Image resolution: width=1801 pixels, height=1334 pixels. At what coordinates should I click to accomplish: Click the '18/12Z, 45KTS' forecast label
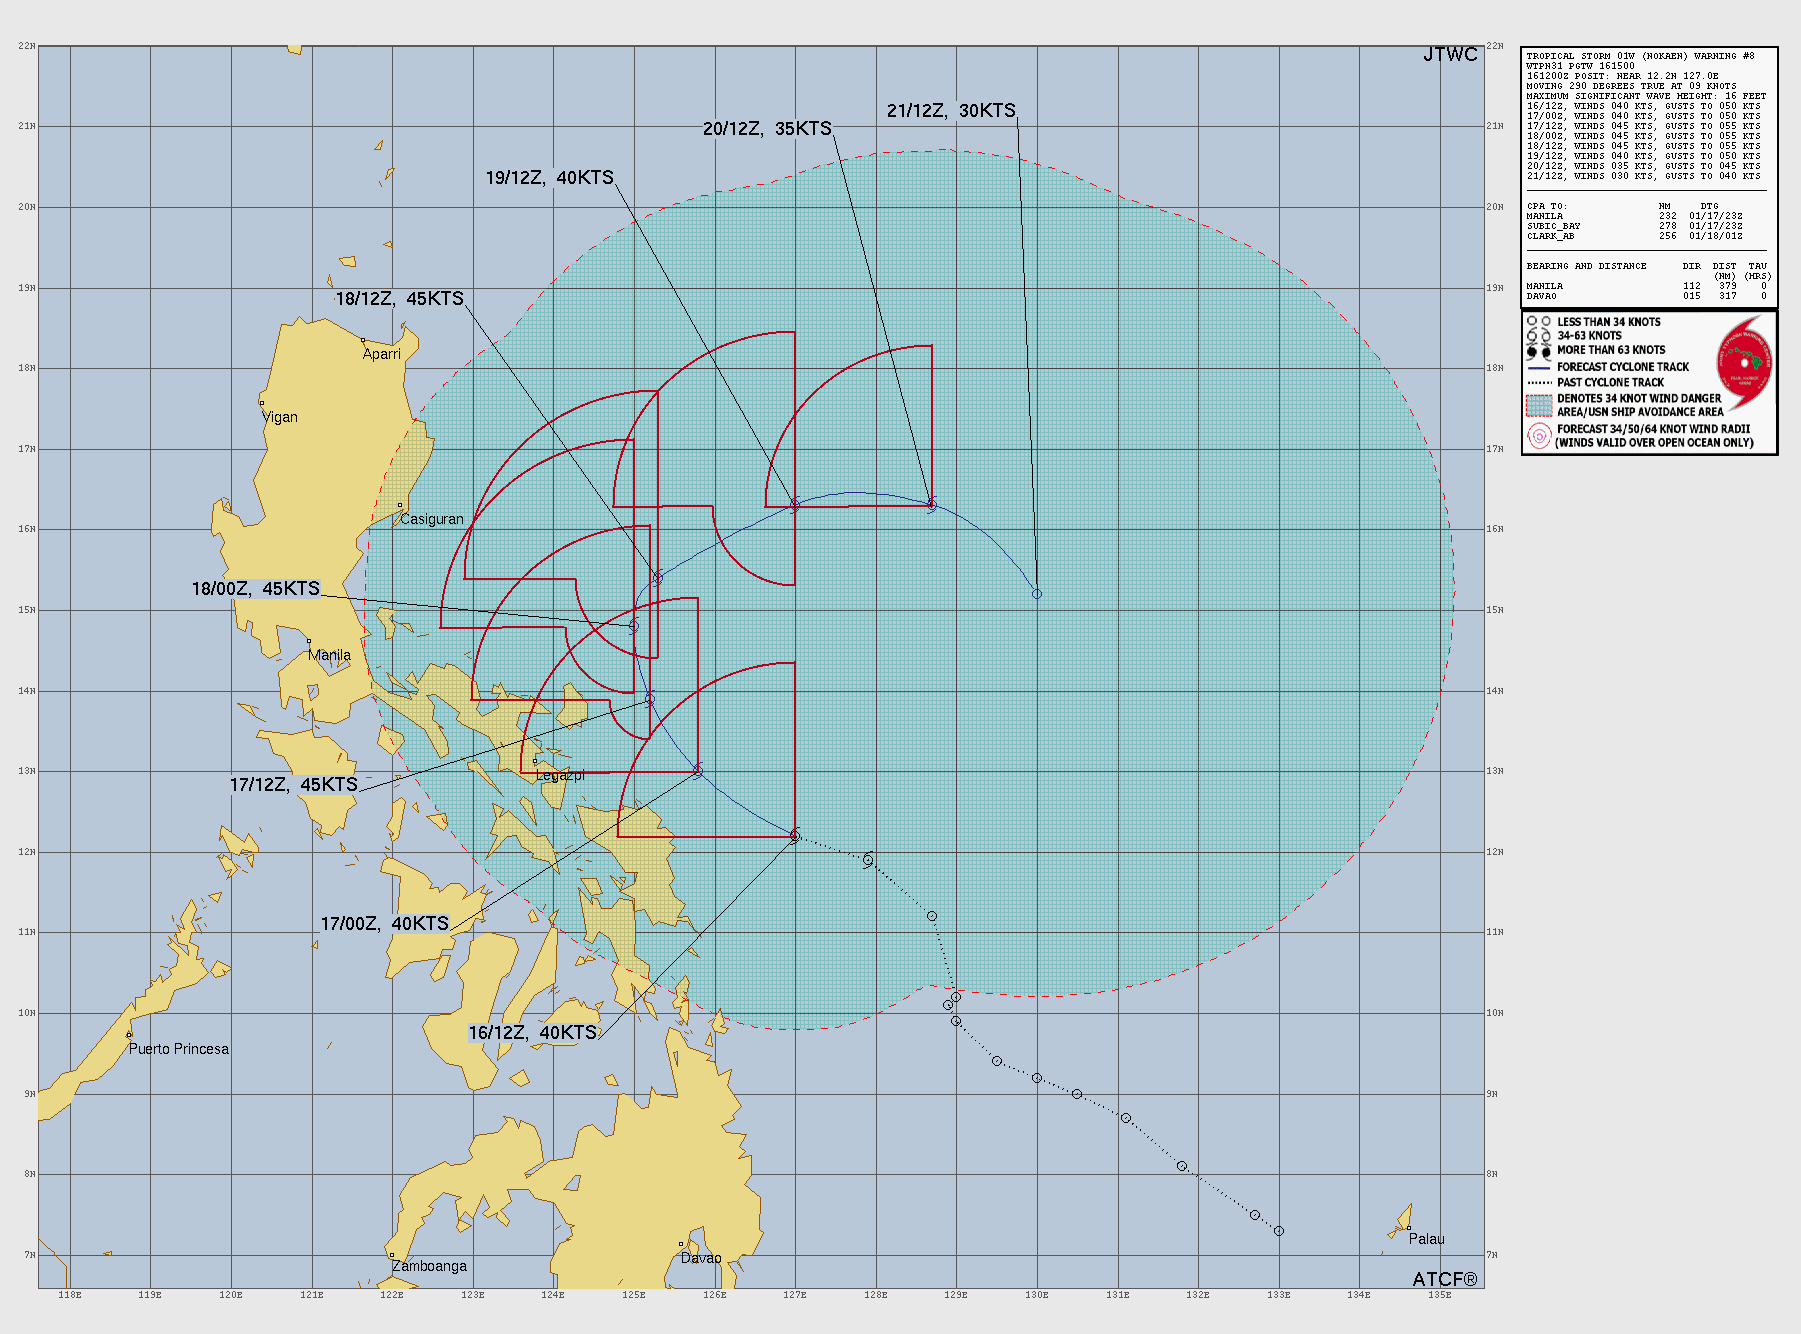click(399, 299)
